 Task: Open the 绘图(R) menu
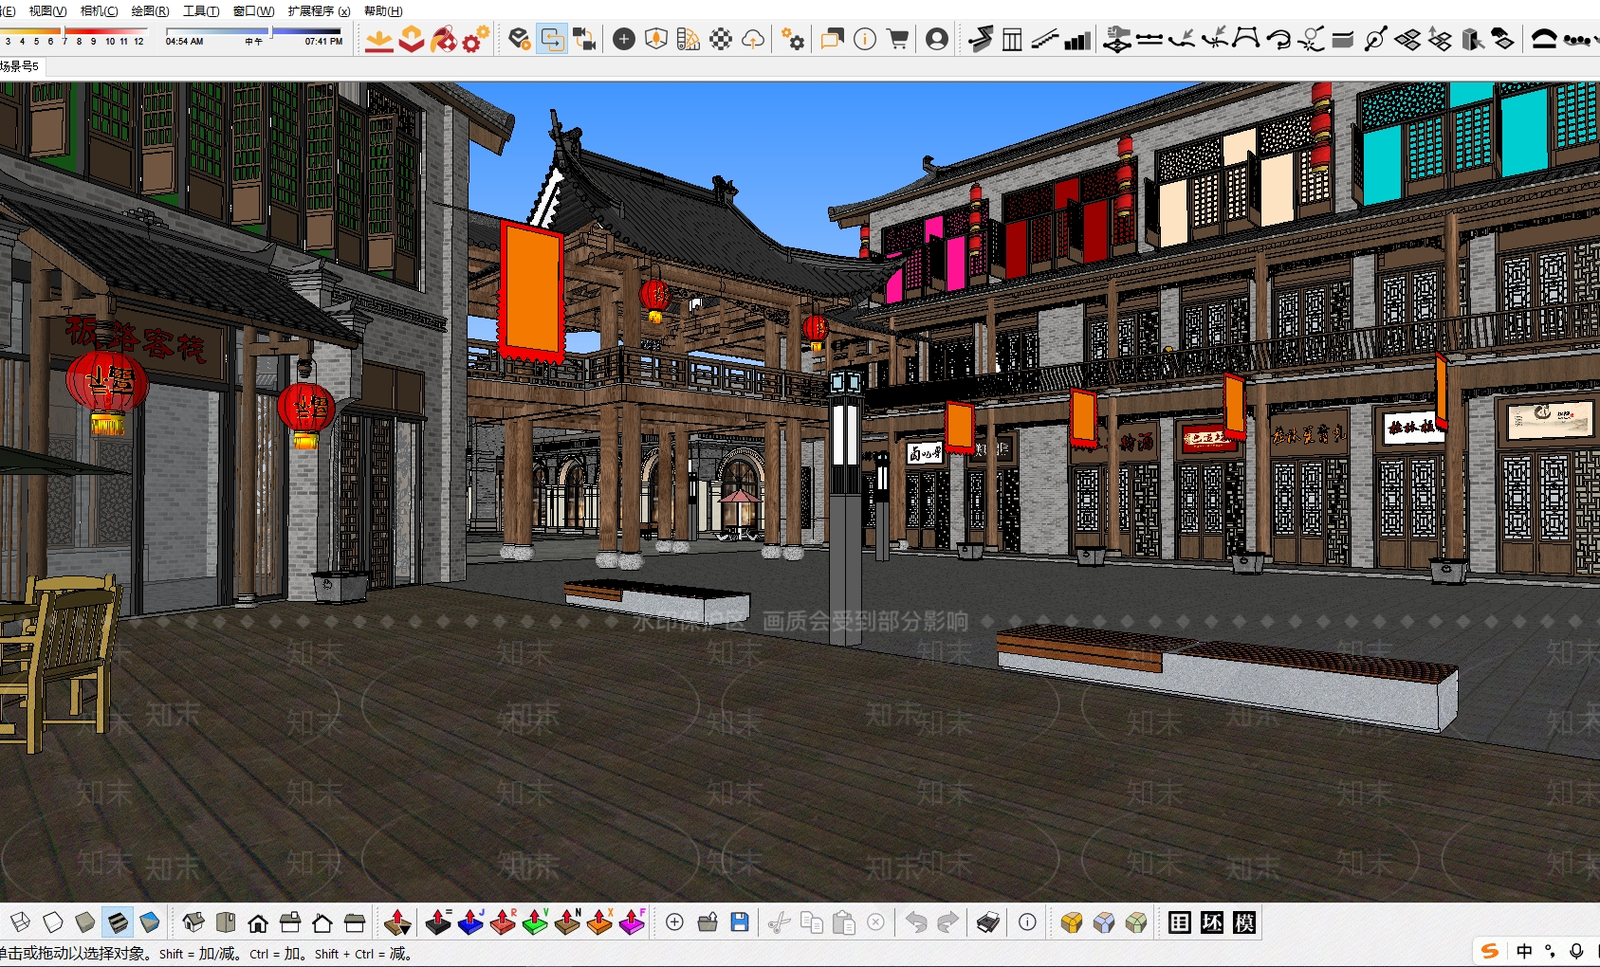click(x=150, y=11)
